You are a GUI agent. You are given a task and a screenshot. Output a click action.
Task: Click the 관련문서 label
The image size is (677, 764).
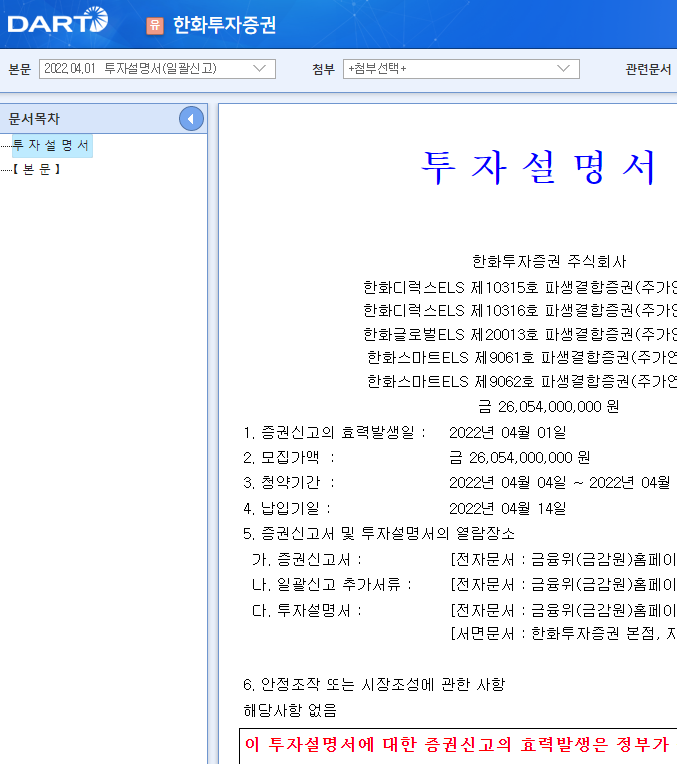click(648, 69)
